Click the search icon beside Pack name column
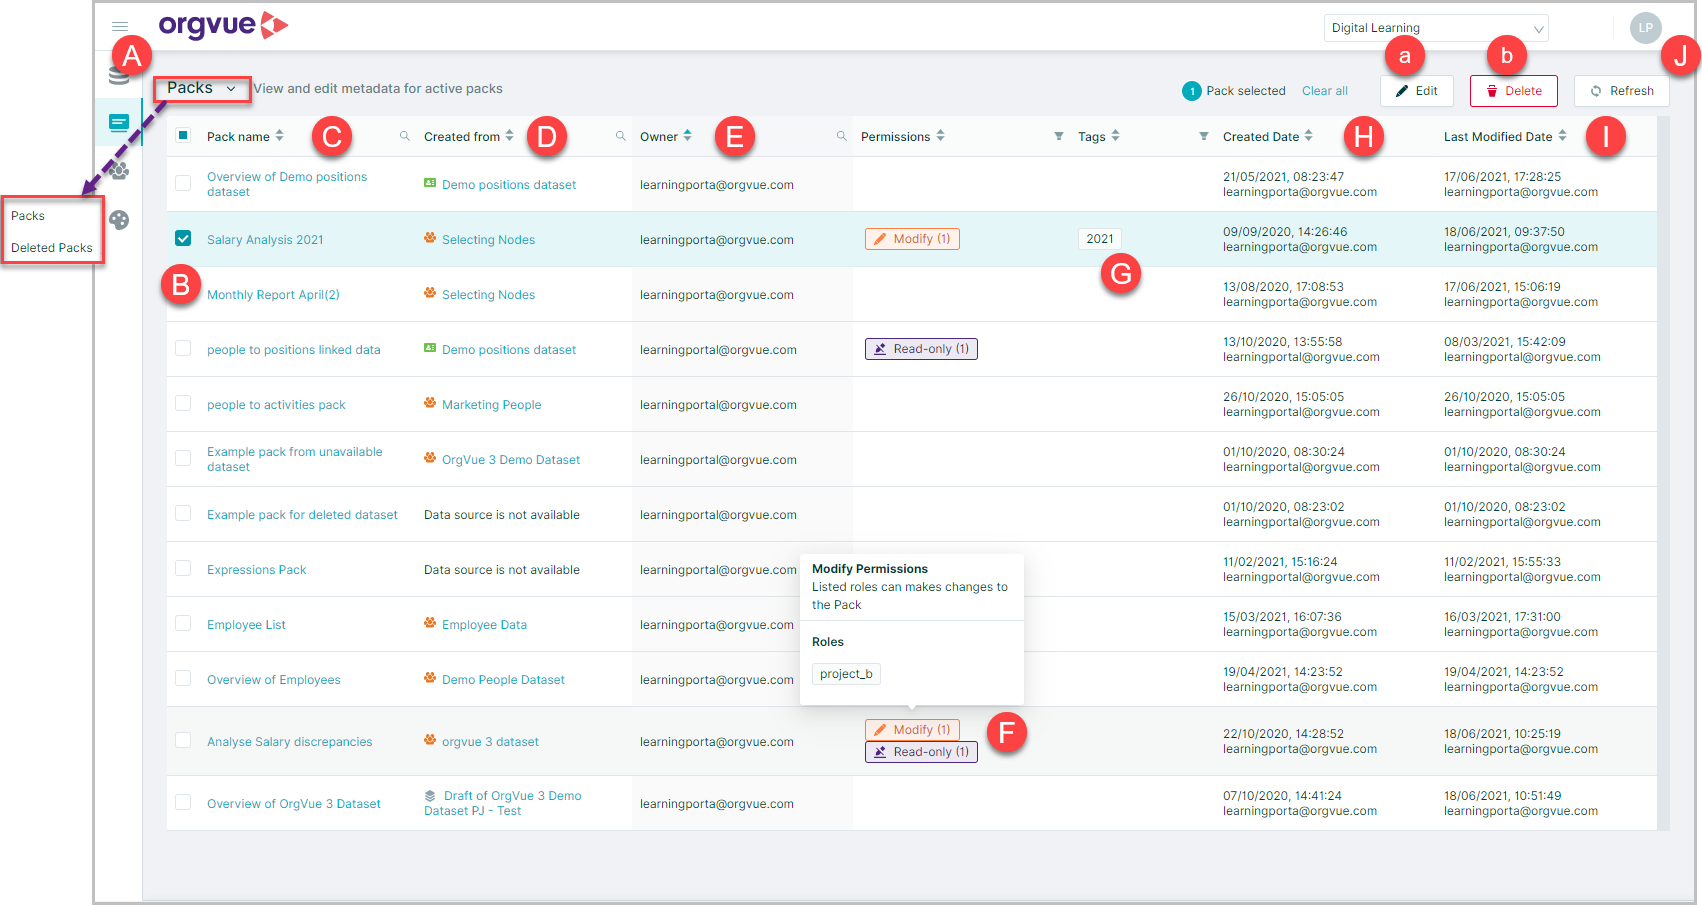 404,136
